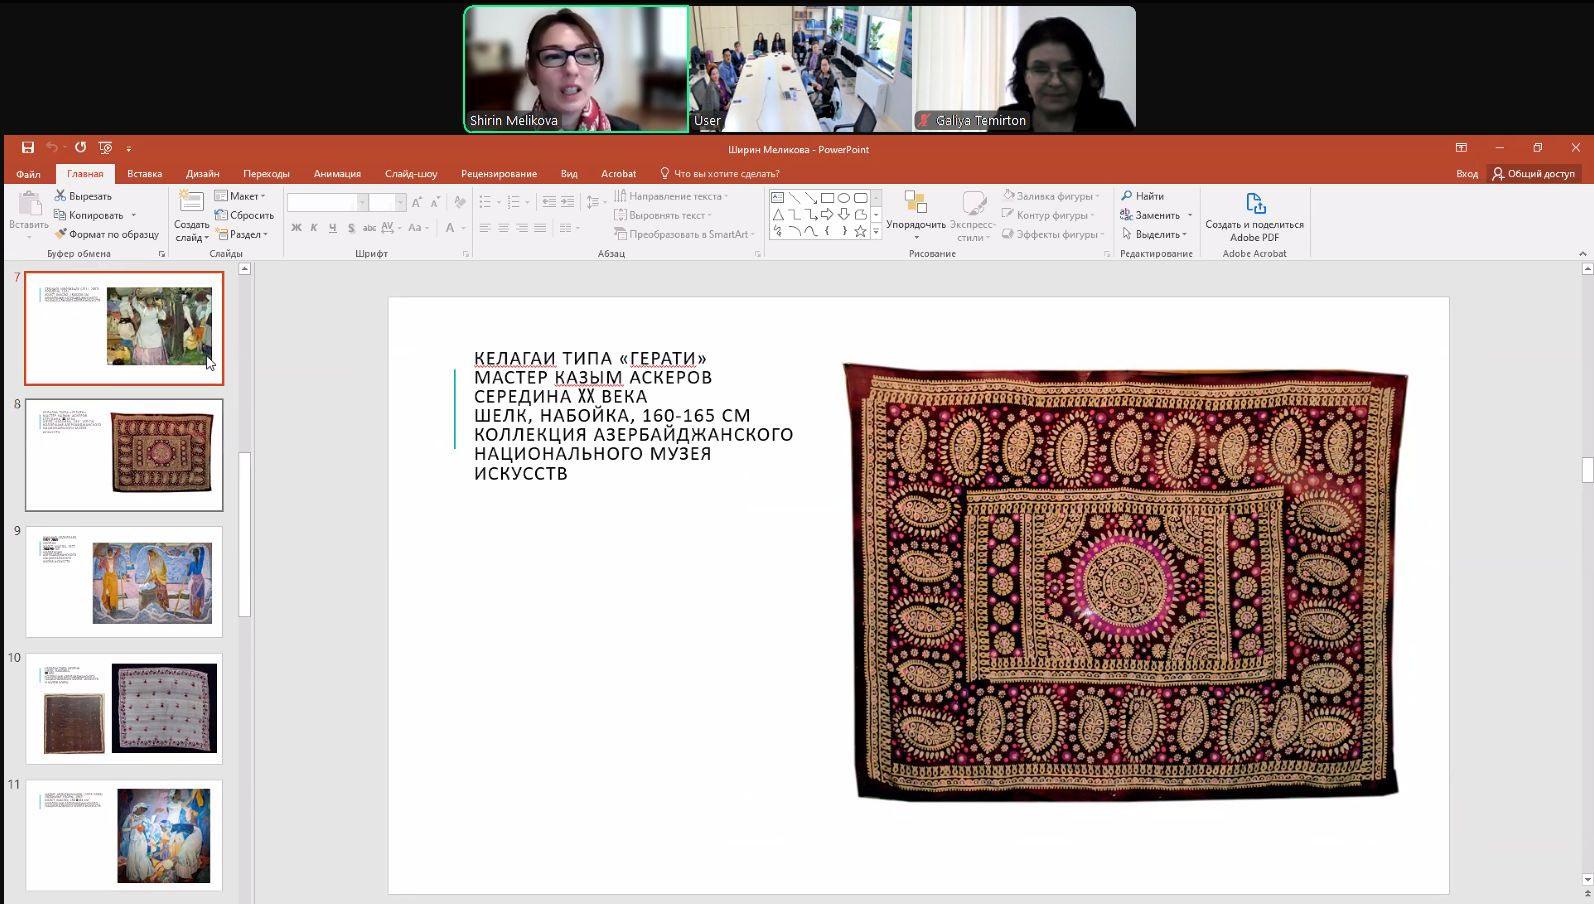Click the Share (Общий доступ) button
Screen dimensions: 1594x904
[1533, 174]
